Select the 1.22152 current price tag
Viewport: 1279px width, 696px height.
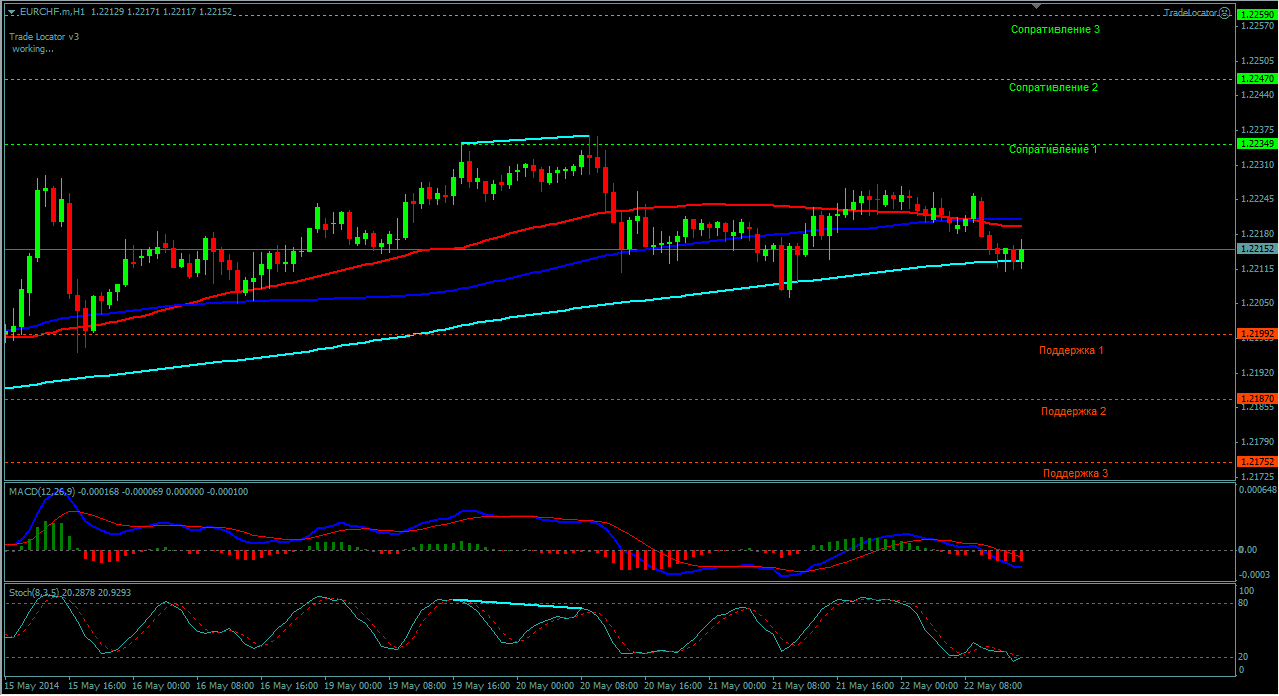point(1256,249)
